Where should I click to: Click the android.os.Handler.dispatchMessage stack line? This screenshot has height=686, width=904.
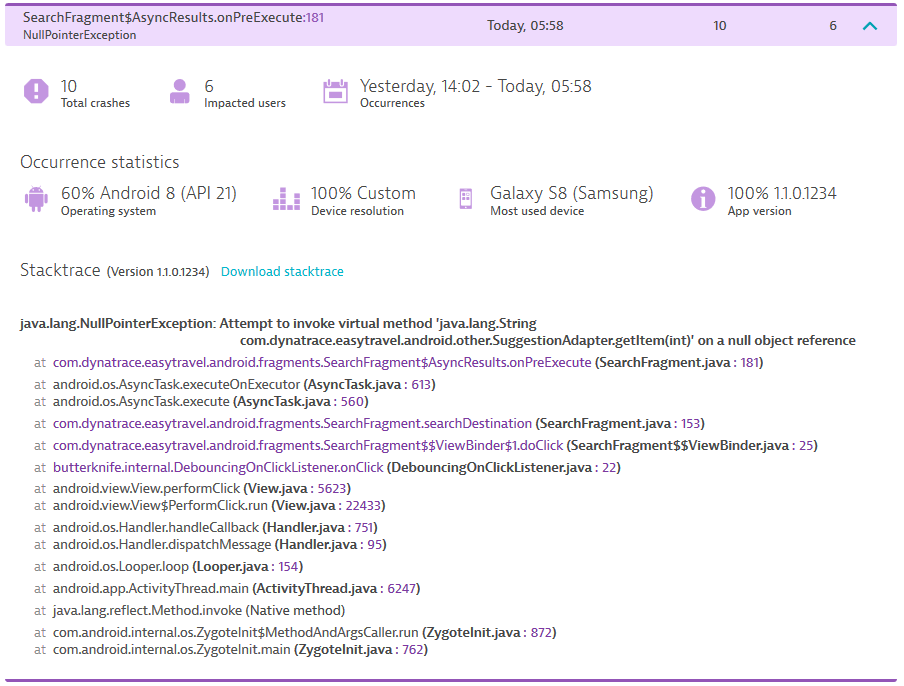210,545
